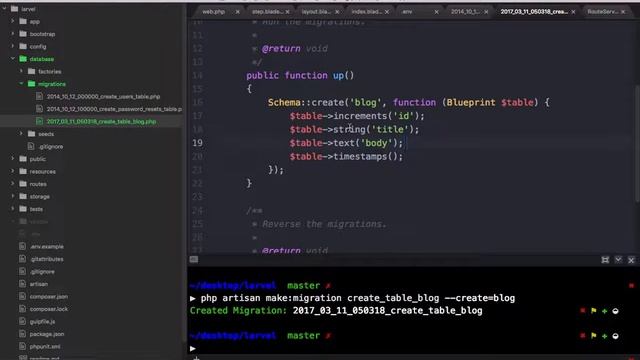The image size is (640, 360).
Task: Close the active 2017_03_11_050318 tab
Action: click(573, 12)
